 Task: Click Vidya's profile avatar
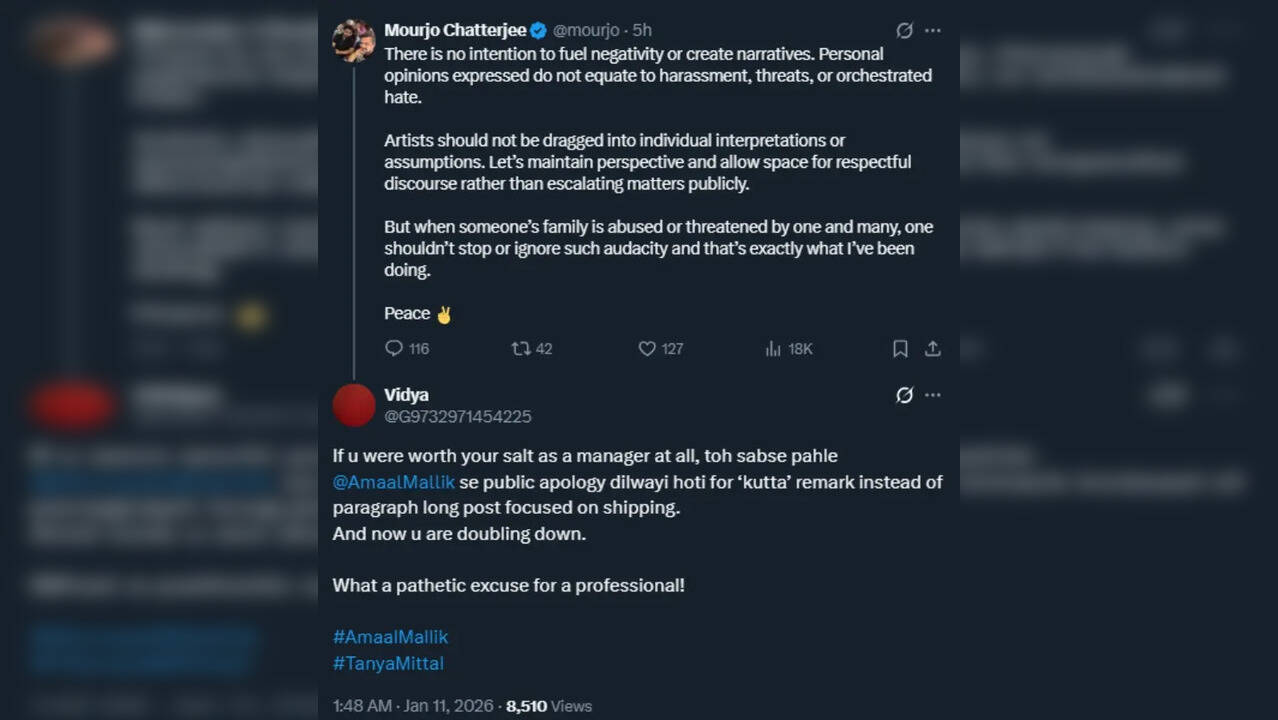(353, 405)
